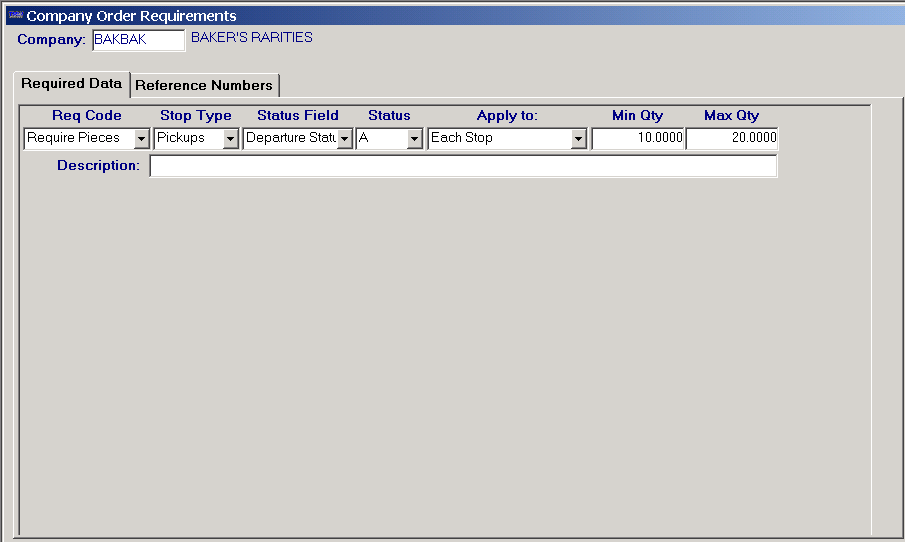Image resolution: width=905 pixels, height=542 pixels.
Task: Open the Stop Type dropdown arrow
Action: pos(230,139)
